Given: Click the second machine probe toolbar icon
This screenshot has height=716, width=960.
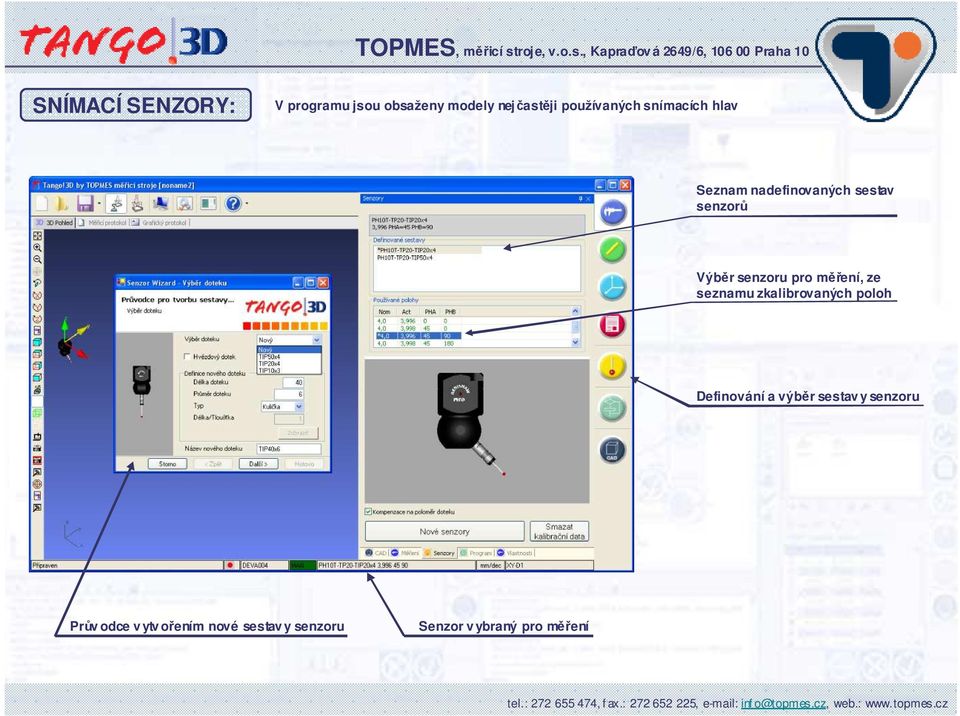Looking at the screenshot, I should click(x=137, y=203).
